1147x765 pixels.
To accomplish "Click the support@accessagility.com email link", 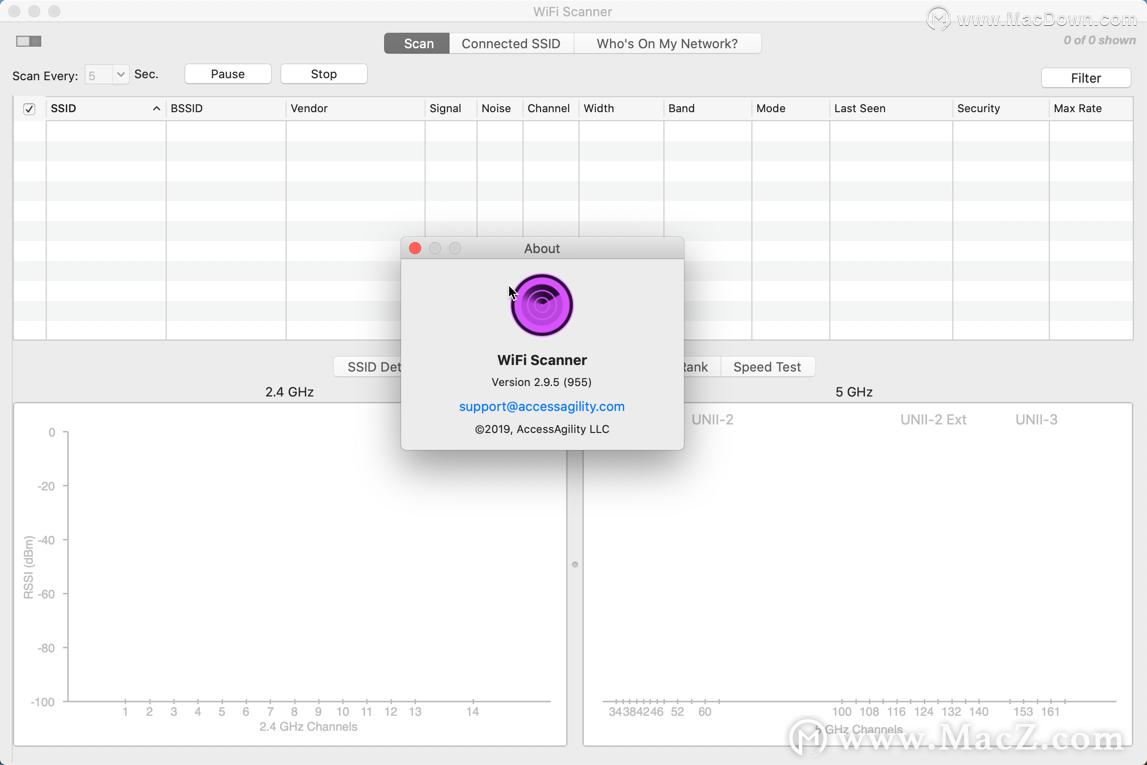I will pos(542,407).
